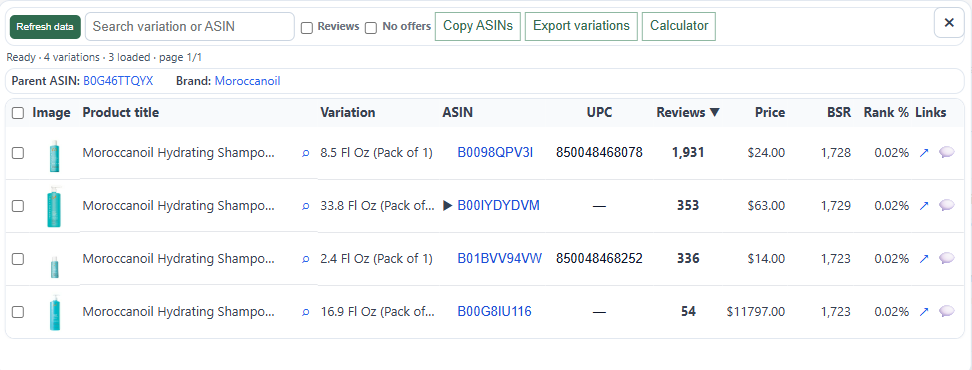Click the product title in the 2.4 Fl Oz row
The width and height of the screenshot is (972, 370).
pyautogui.click(x=179, y=258)
